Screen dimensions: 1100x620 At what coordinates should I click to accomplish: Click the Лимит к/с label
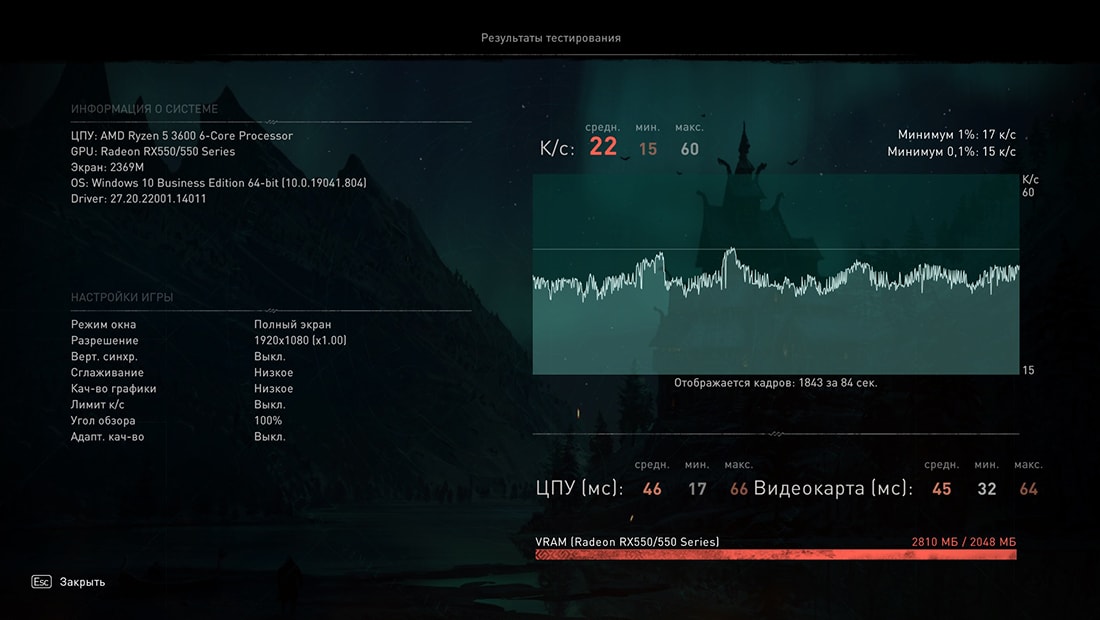click(x=98, y=405)
